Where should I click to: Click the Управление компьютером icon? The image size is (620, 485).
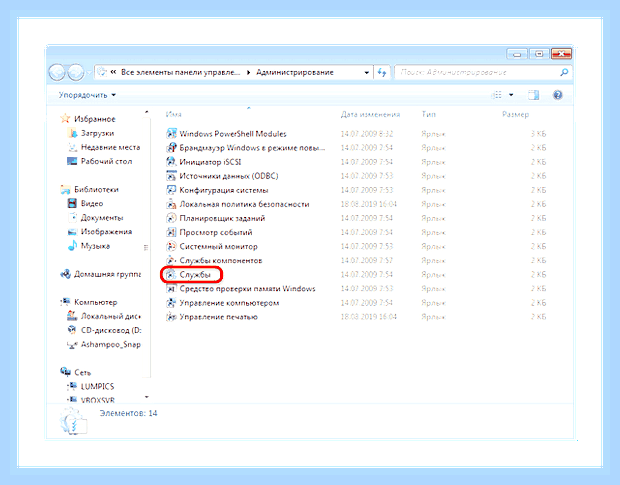pos(171,303)
